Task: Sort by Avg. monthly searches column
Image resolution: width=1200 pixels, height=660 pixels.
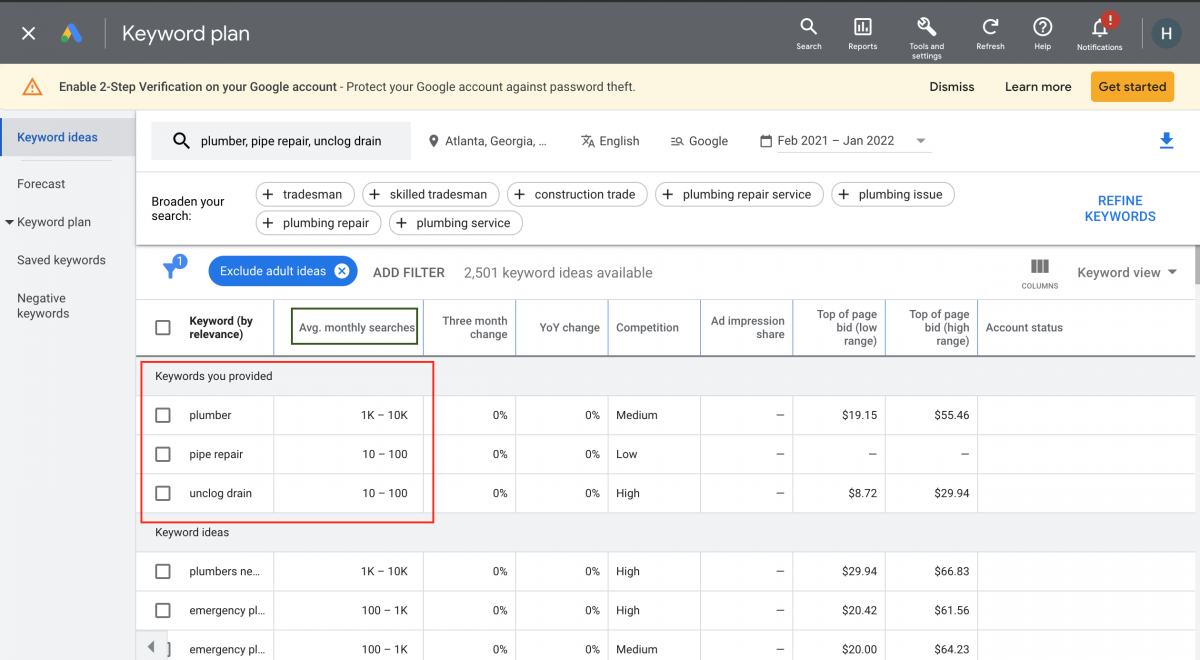Action: (355, 327)
